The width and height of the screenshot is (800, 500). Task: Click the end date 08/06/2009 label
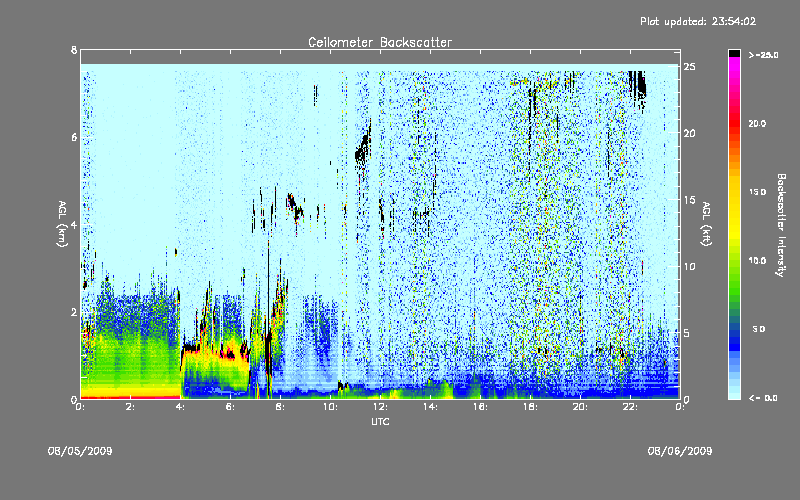680,451
